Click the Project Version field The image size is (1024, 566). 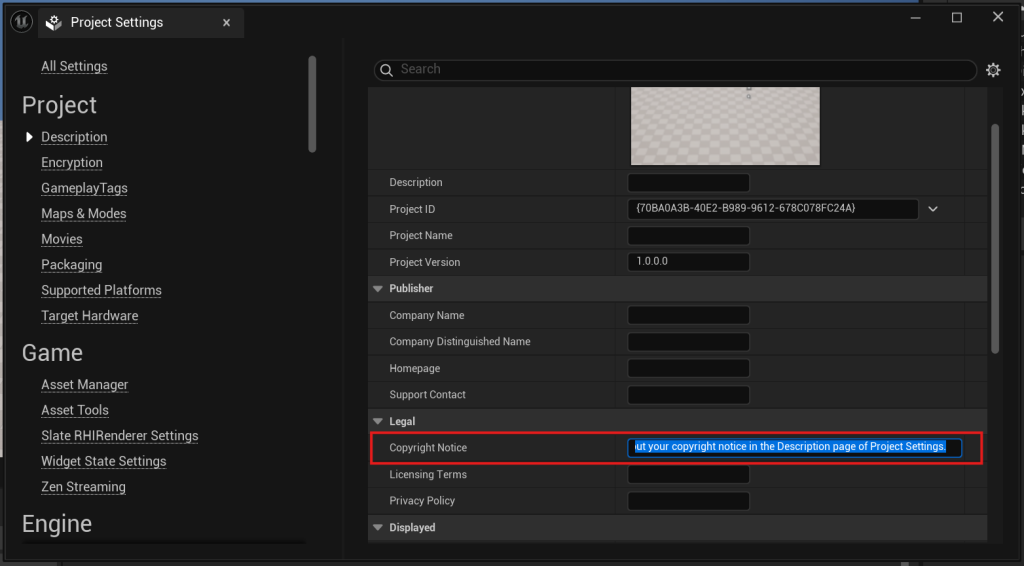click(x=688, y=262)
